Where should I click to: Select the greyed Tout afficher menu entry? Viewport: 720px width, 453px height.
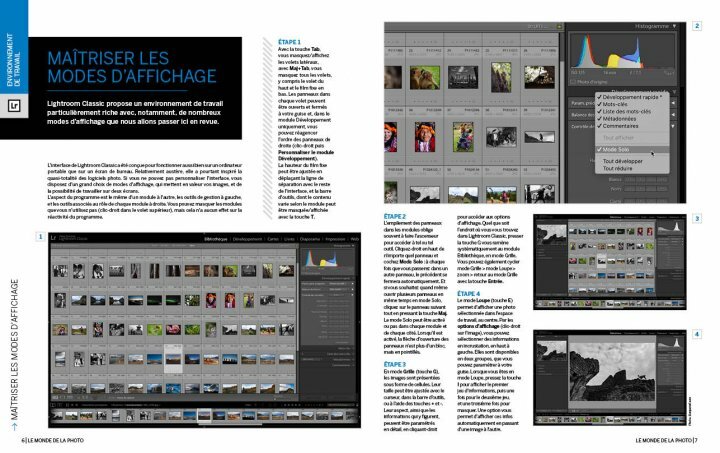click(618, 138)
